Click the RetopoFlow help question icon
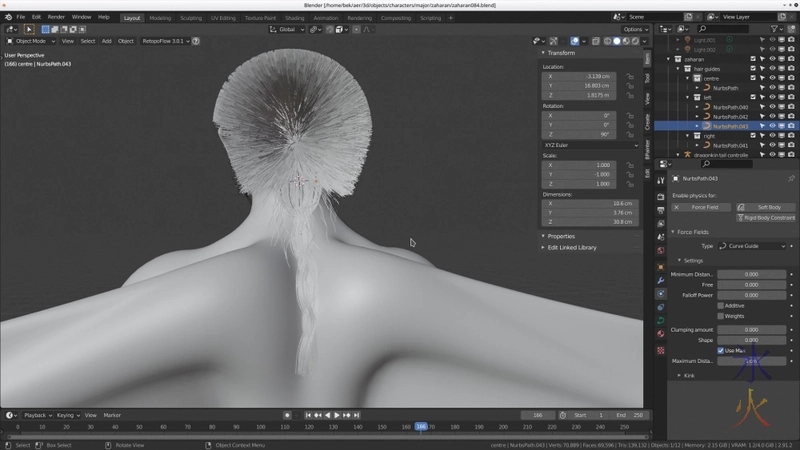The image size is (800, 450). pyautogui.click(x=195, y=41)
